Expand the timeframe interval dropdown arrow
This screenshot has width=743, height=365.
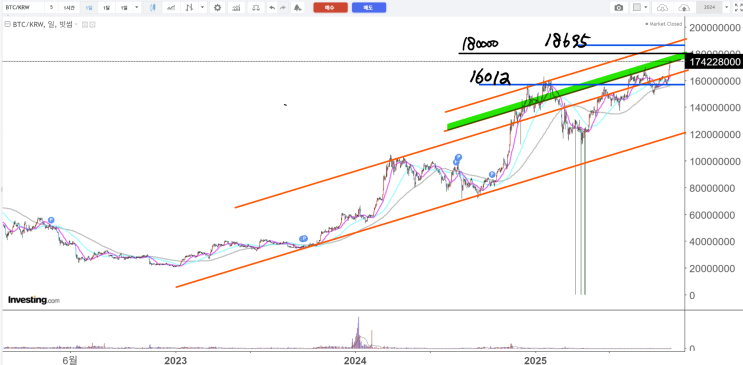point(136,8)
